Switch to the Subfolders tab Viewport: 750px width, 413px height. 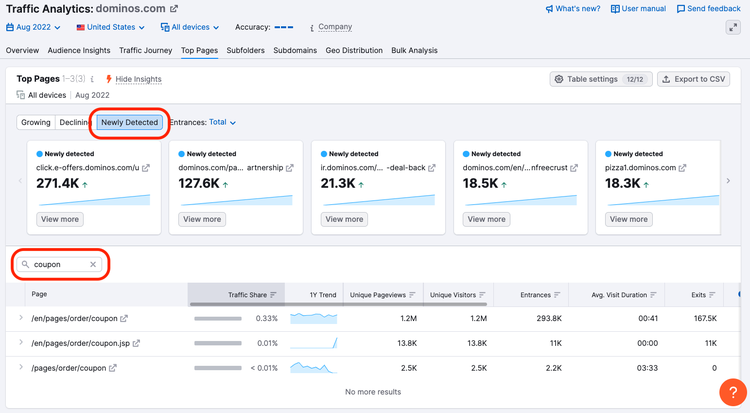coord(245,50)
